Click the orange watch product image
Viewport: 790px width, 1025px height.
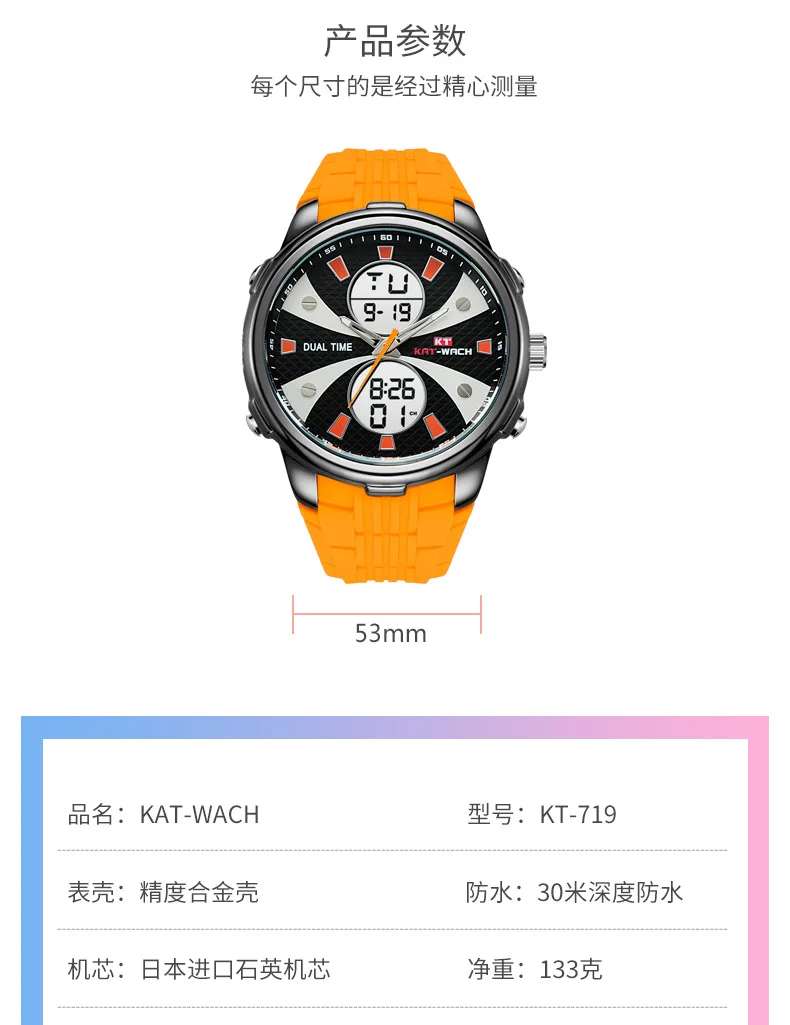[x=395, y=365]
